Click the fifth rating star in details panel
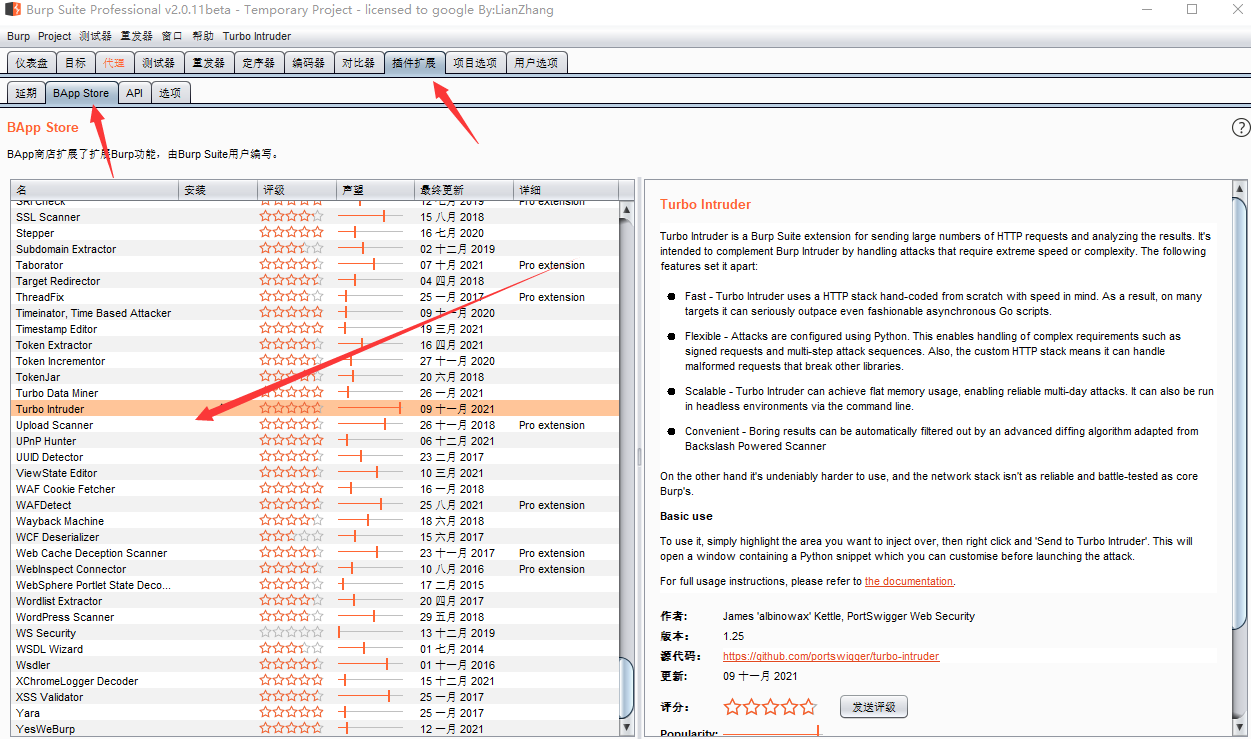 808,707
